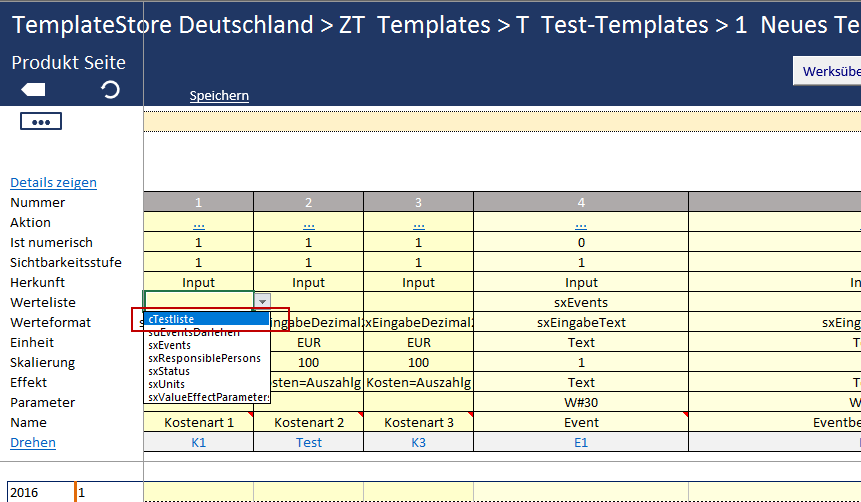The height and width of the screenshot is (502, 861).
Task: Choose sxUnits from the dropdown list
Action: tap(166, 384)
